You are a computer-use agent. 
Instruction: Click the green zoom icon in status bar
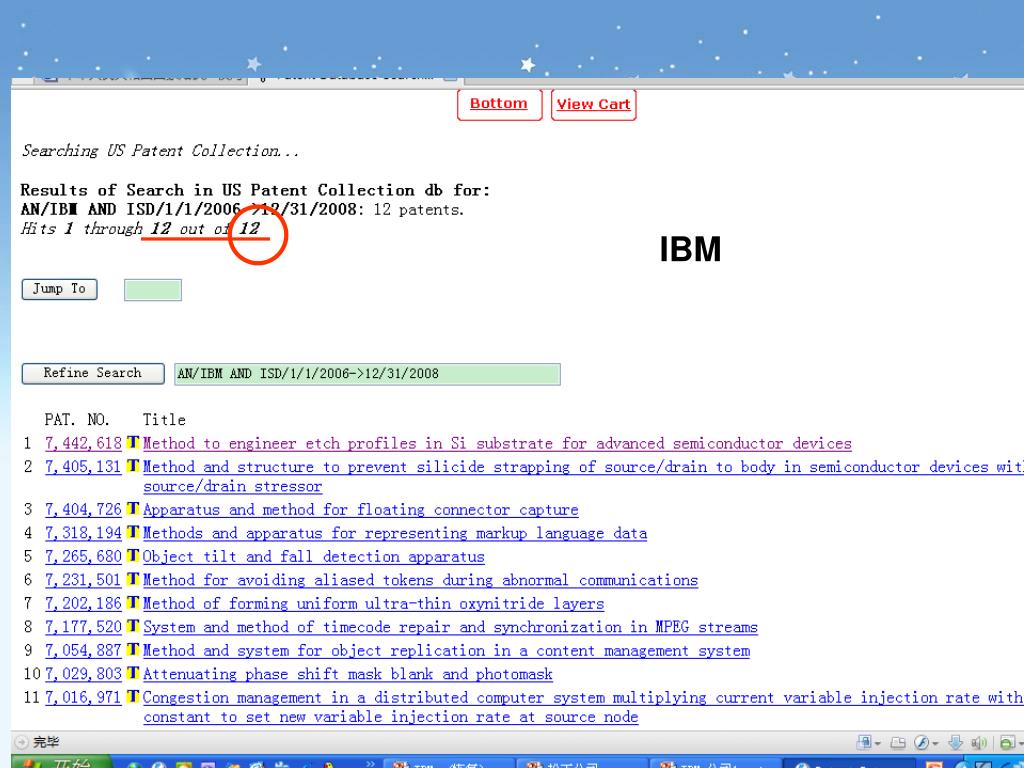coord(1008,743)
